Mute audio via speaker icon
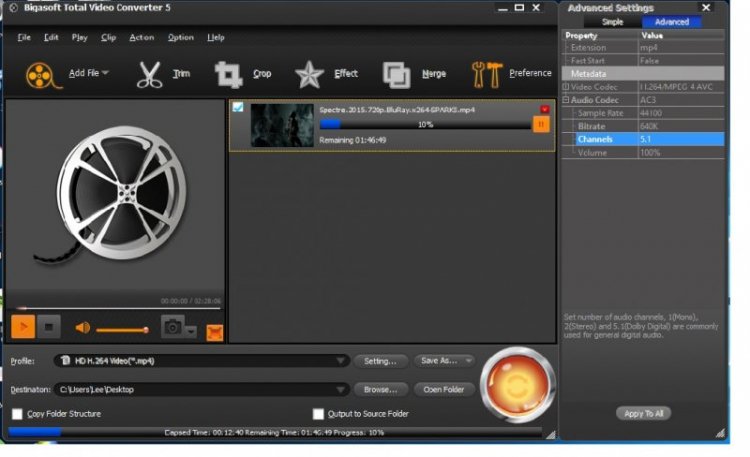 (x=83, y=328)
